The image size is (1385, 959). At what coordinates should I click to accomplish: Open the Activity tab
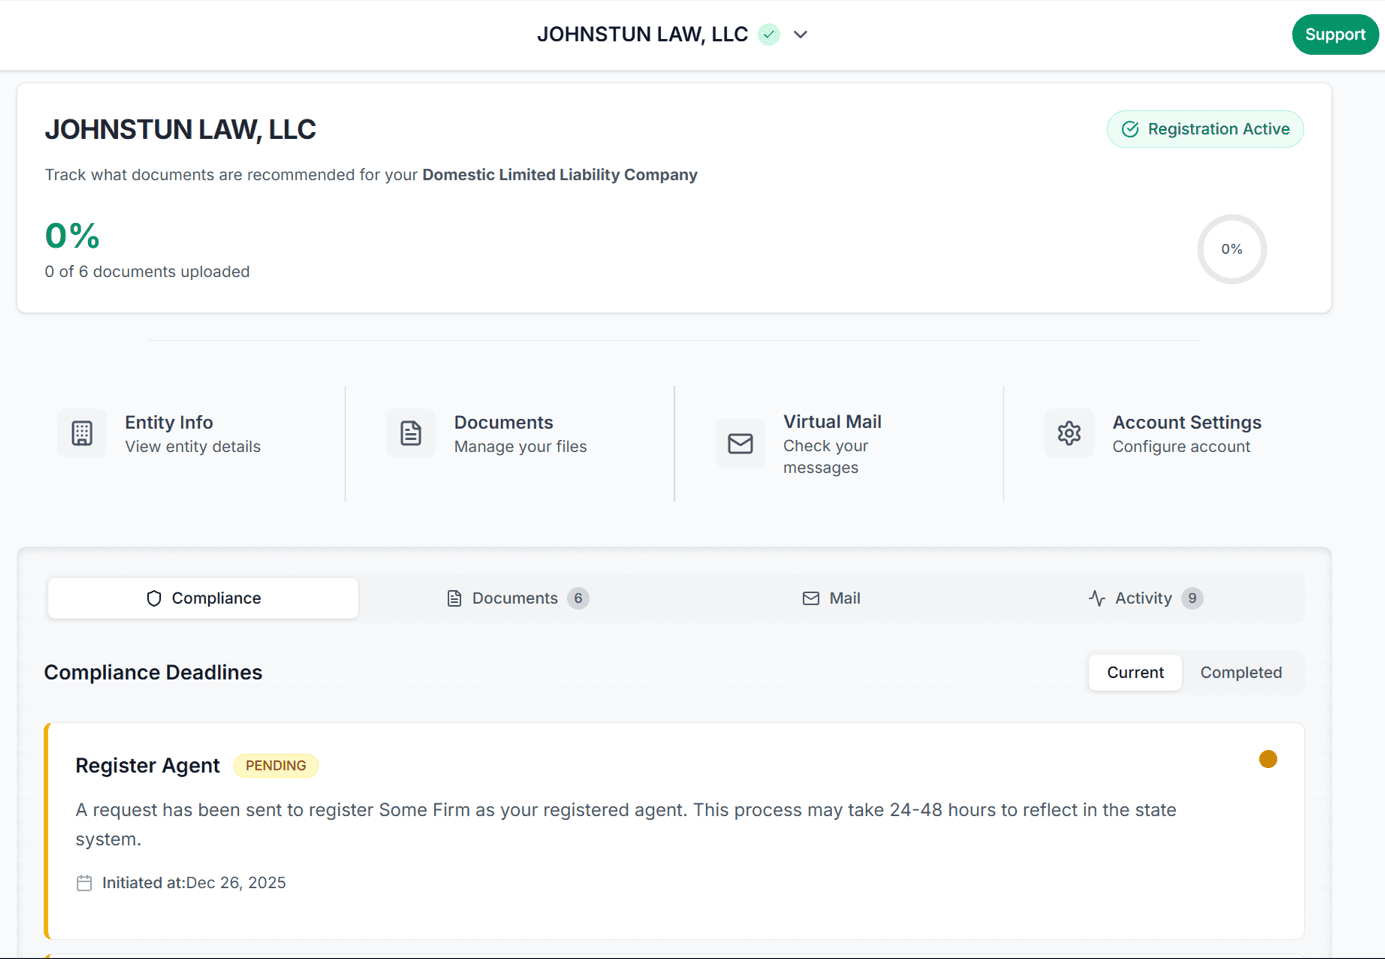[1145, 598]
